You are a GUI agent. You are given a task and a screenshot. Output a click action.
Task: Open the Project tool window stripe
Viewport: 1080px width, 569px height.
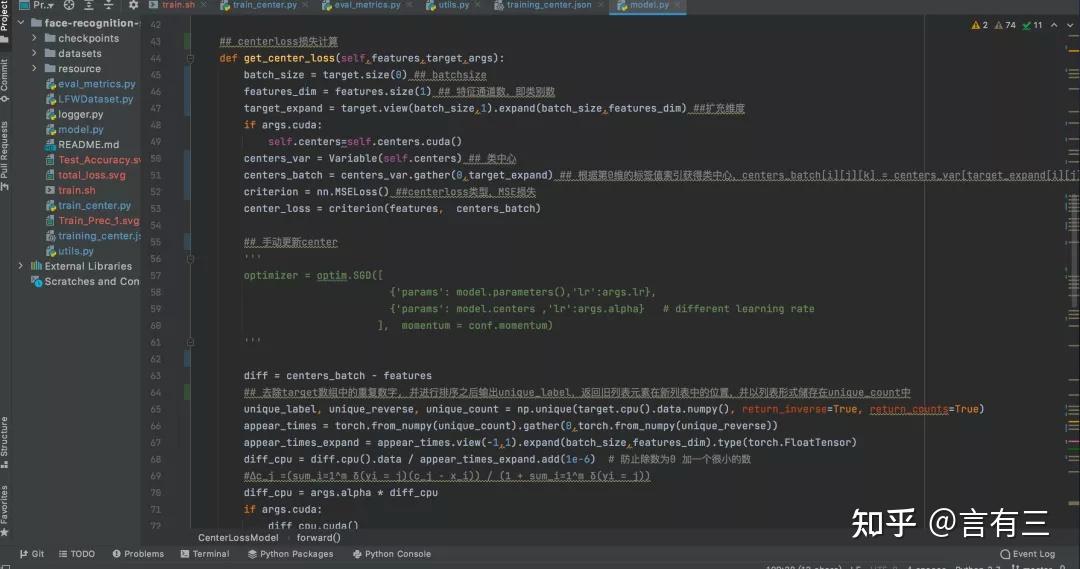5,21
